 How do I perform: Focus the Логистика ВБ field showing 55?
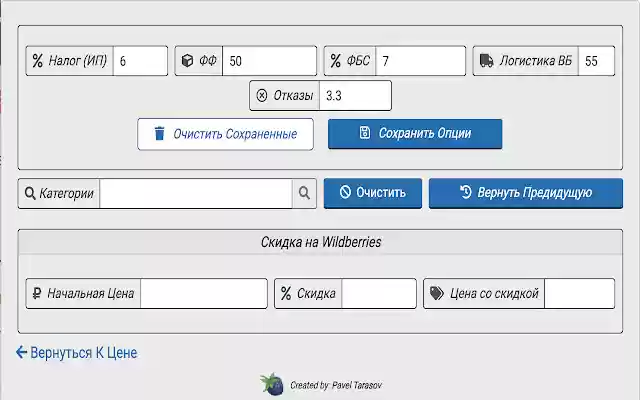(596, 61)
